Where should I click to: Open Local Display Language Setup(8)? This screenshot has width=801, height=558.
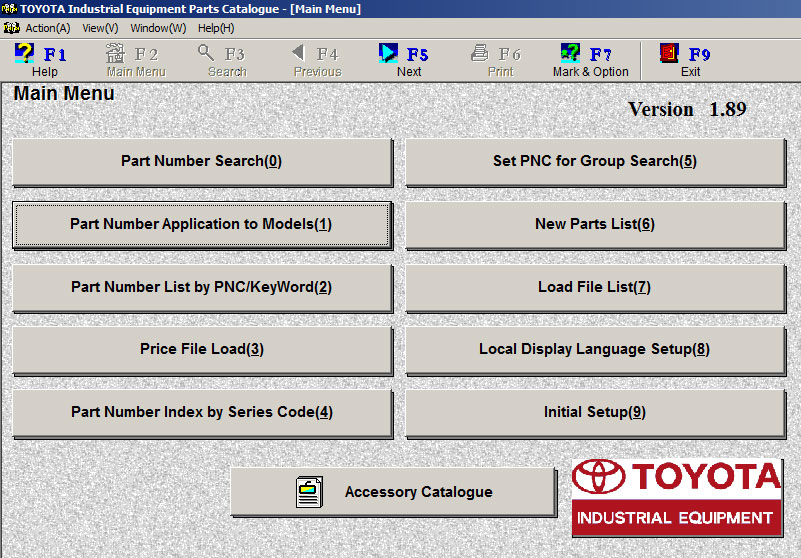pyautogui.click(x=595, y=350)
